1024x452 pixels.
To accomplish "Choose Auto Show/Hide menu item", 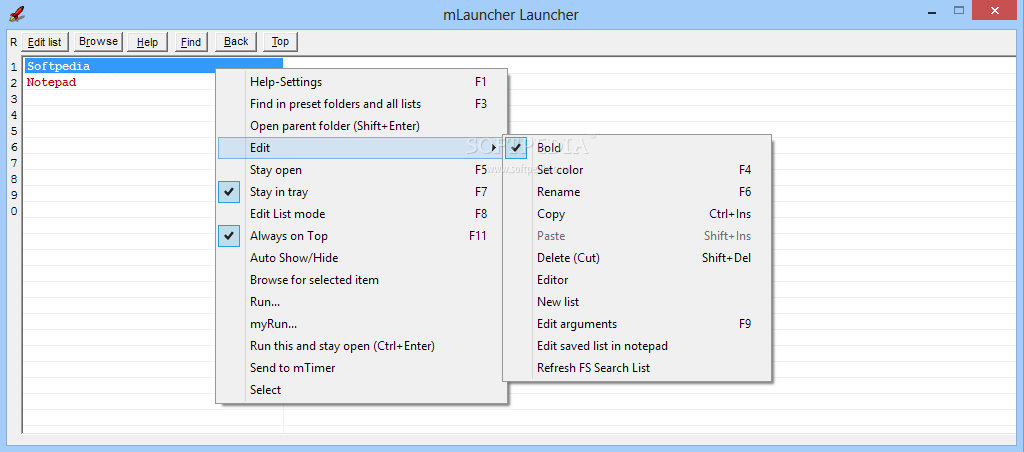I will pos(362,258).
